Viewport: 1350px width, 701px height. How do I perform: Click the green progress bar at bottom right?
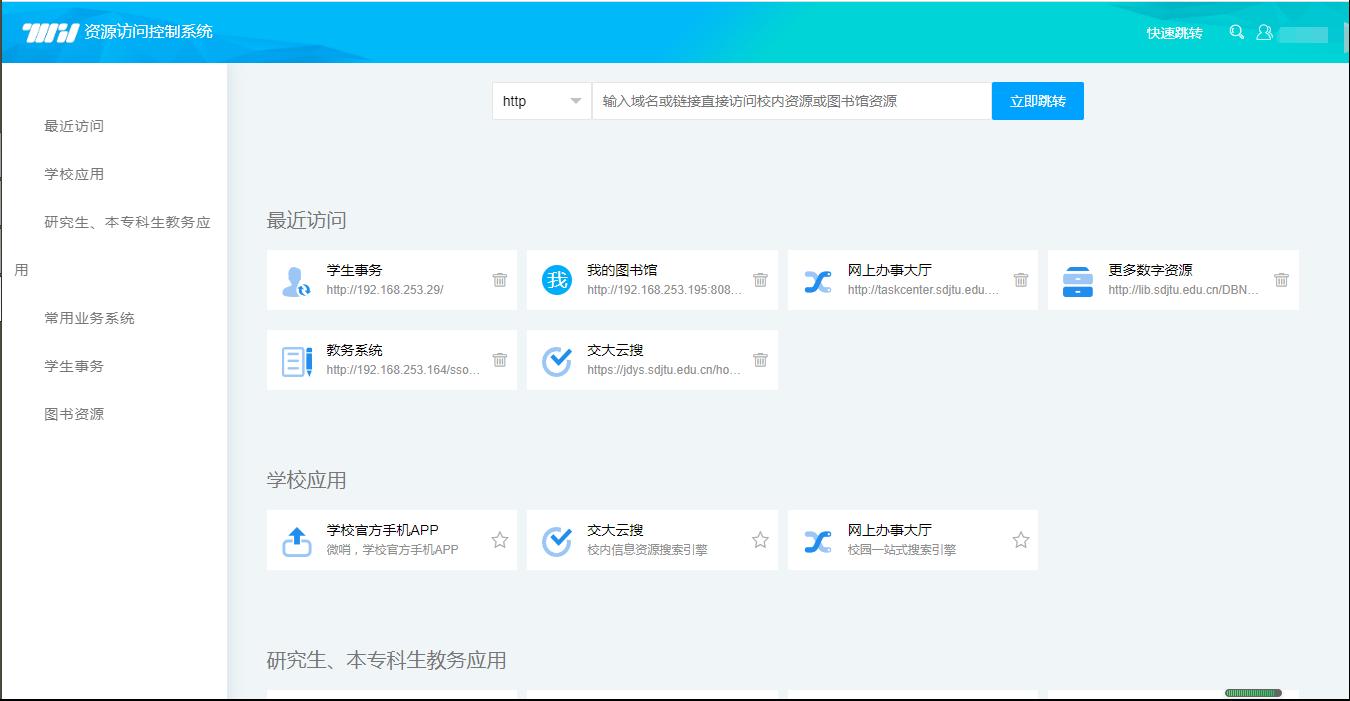[x=1253, y=692]
